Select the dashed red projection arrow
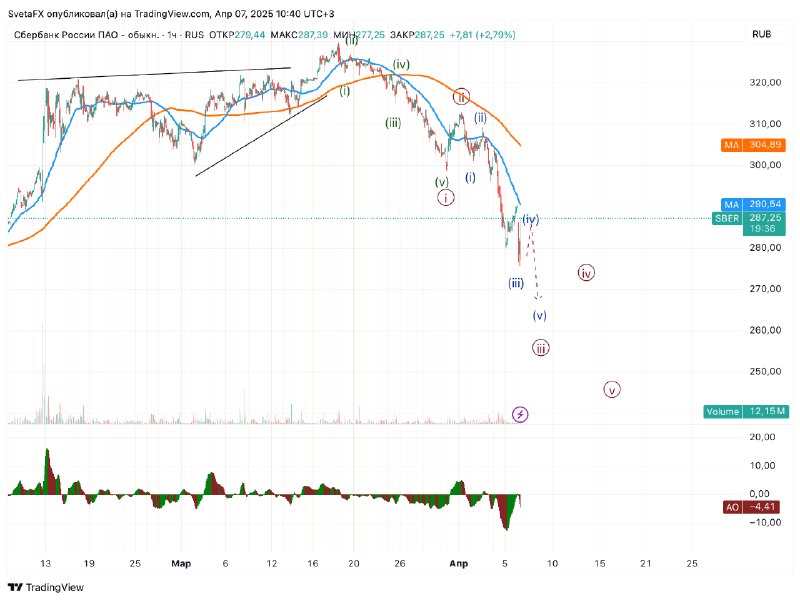 (x=534, y=261)
